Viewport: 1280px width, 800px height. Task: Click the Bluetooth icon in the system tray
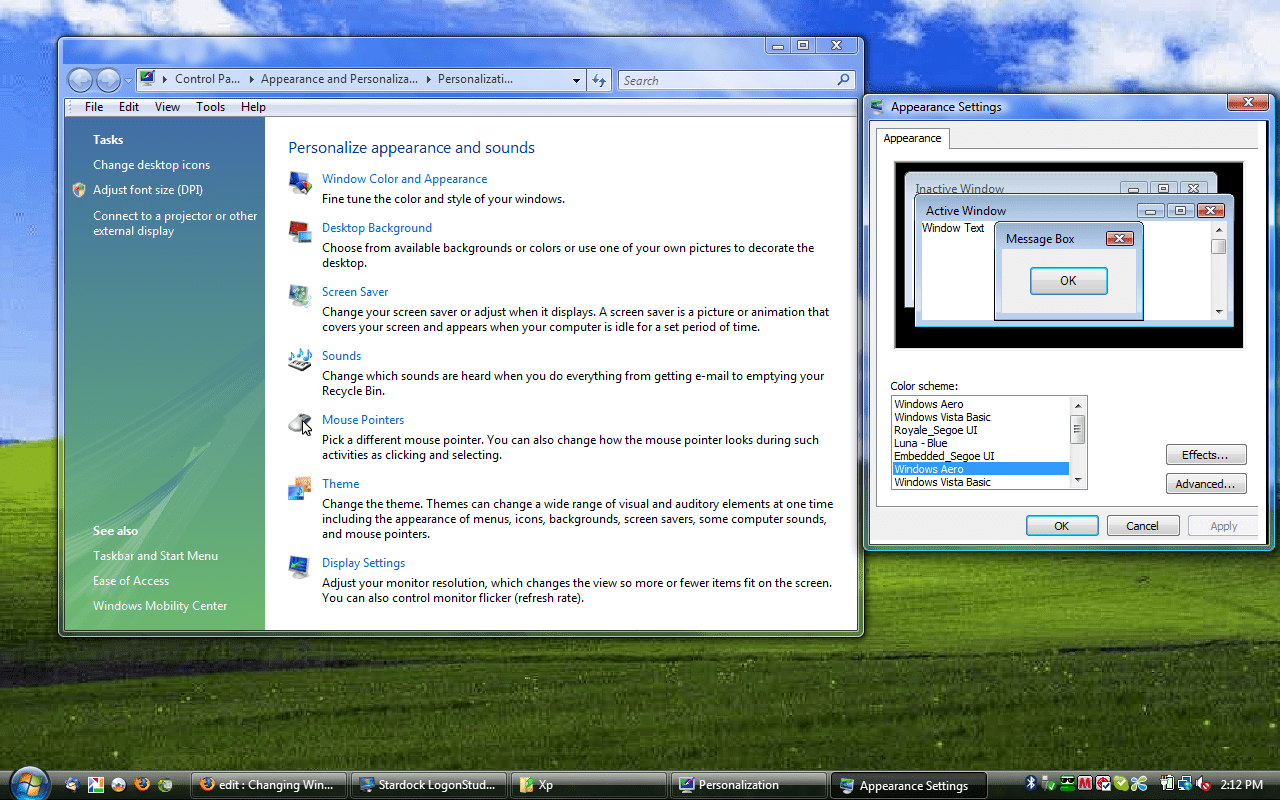tap(1030, 783)
